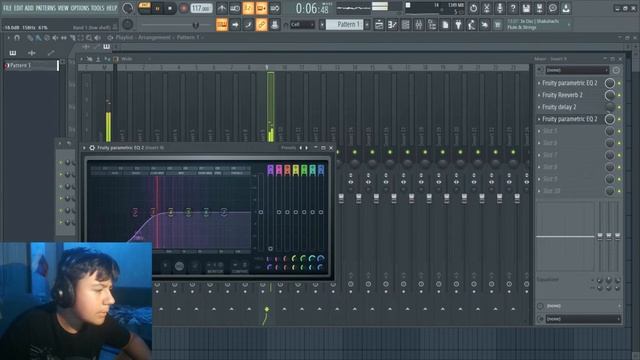Open the Mixer view toolbar button
Viewport: 640px width, 360px height.
pyautogui.click(x=419, y=25)
